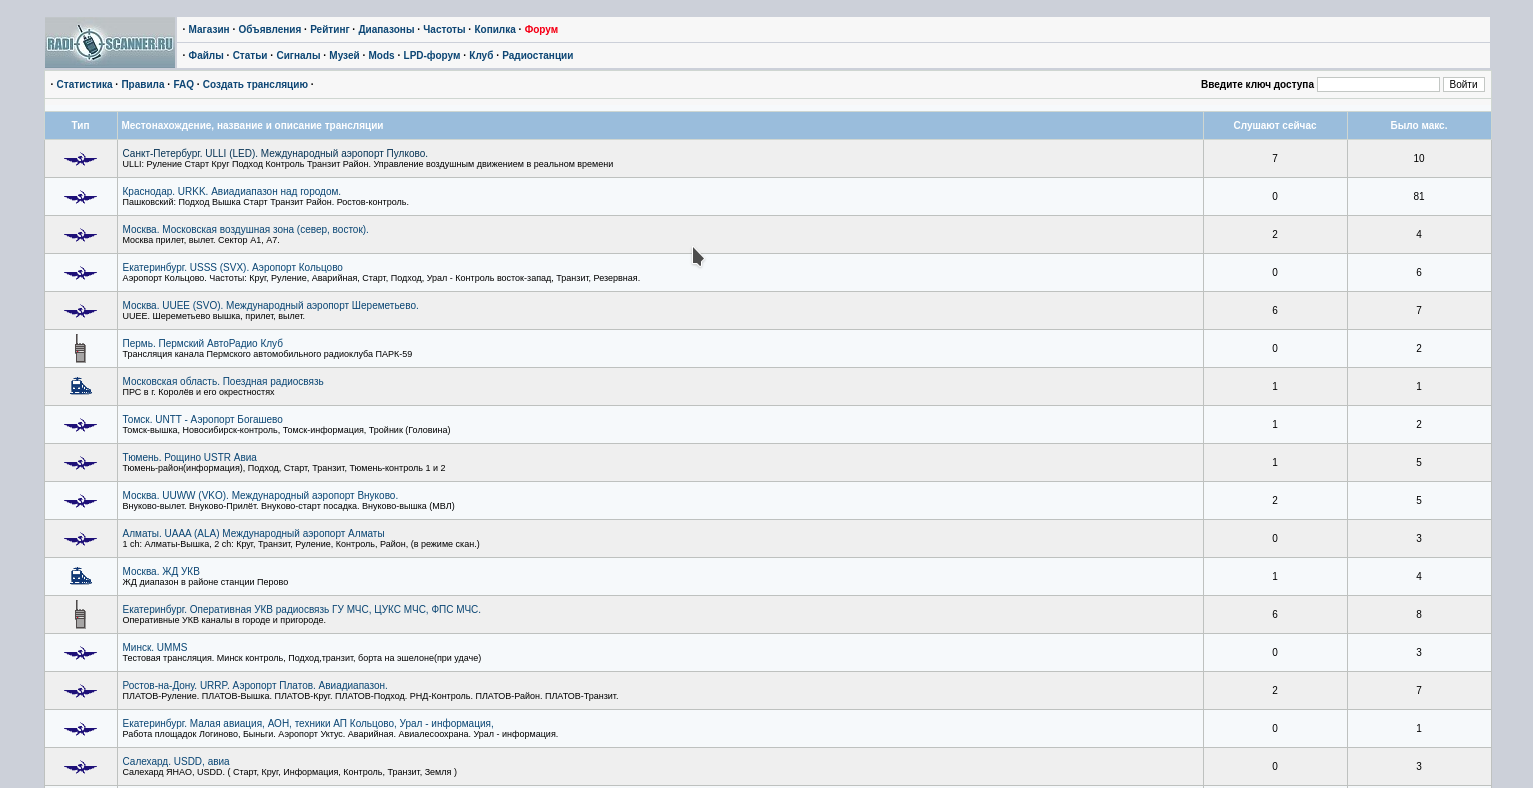The height and width of the screenshot is (788, 1533).
Task: Open the Частоты section
Action: click(x=444, y=30)
